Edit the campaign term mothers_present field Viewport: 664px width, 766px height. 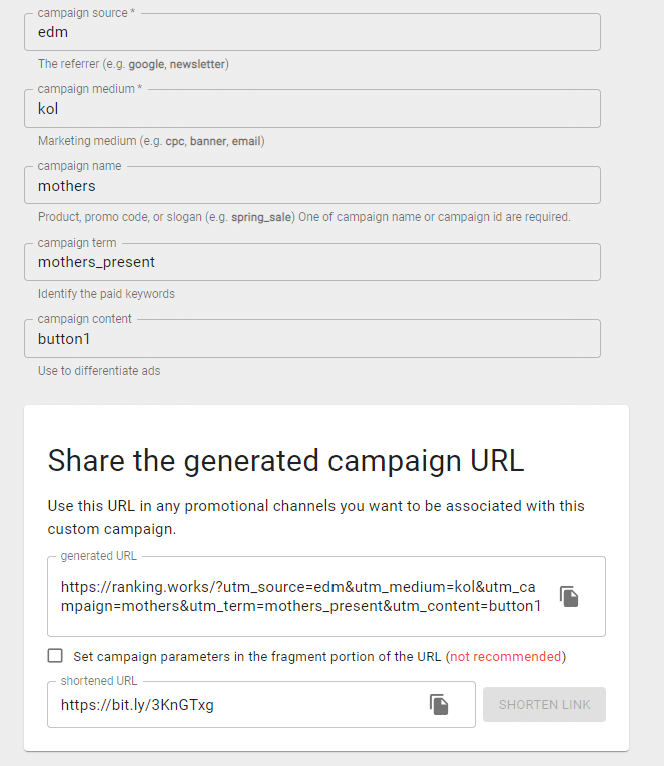tap(312, 262)
